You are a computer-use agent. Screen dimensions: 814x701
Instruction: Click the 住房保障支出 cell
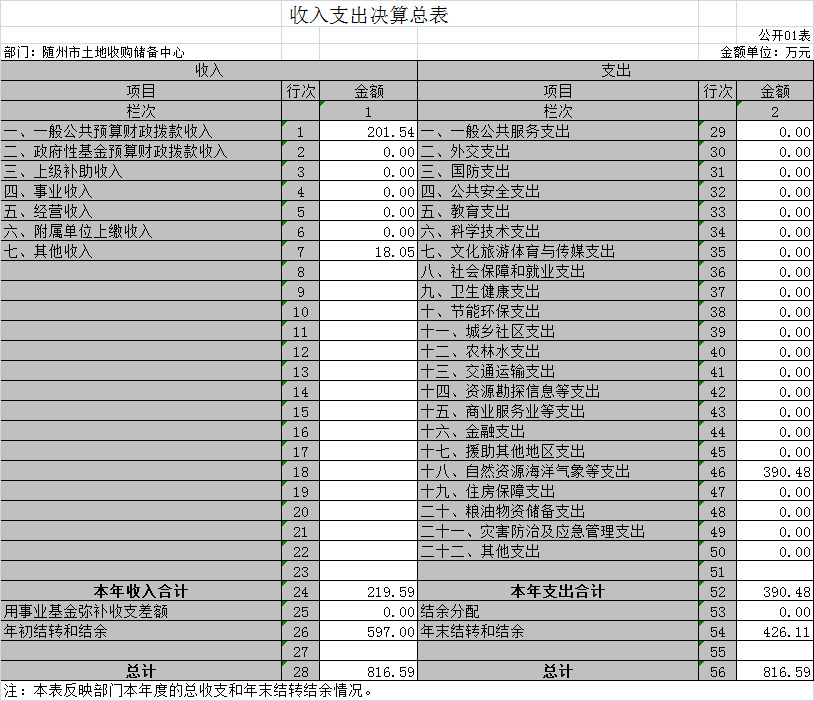[x=558, y=491]
